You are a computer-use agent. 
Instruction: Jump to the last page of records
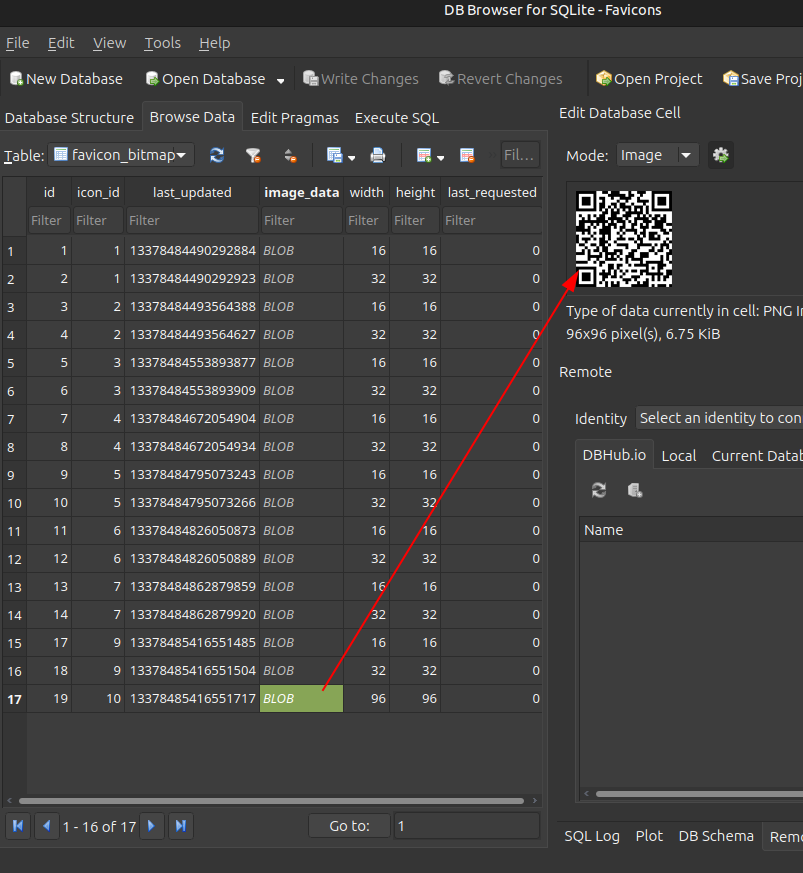pyautogui.click(x=180, y=826)
